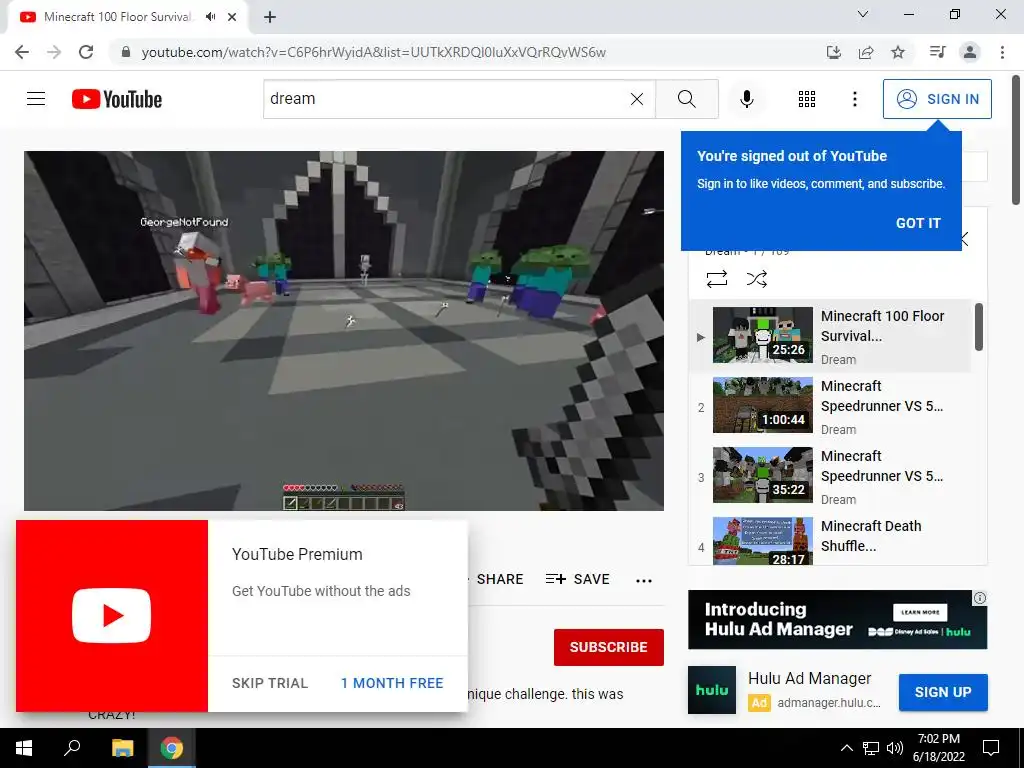Toggle shuffle playlist icon

pyautogui.click(x=756, y=280)
